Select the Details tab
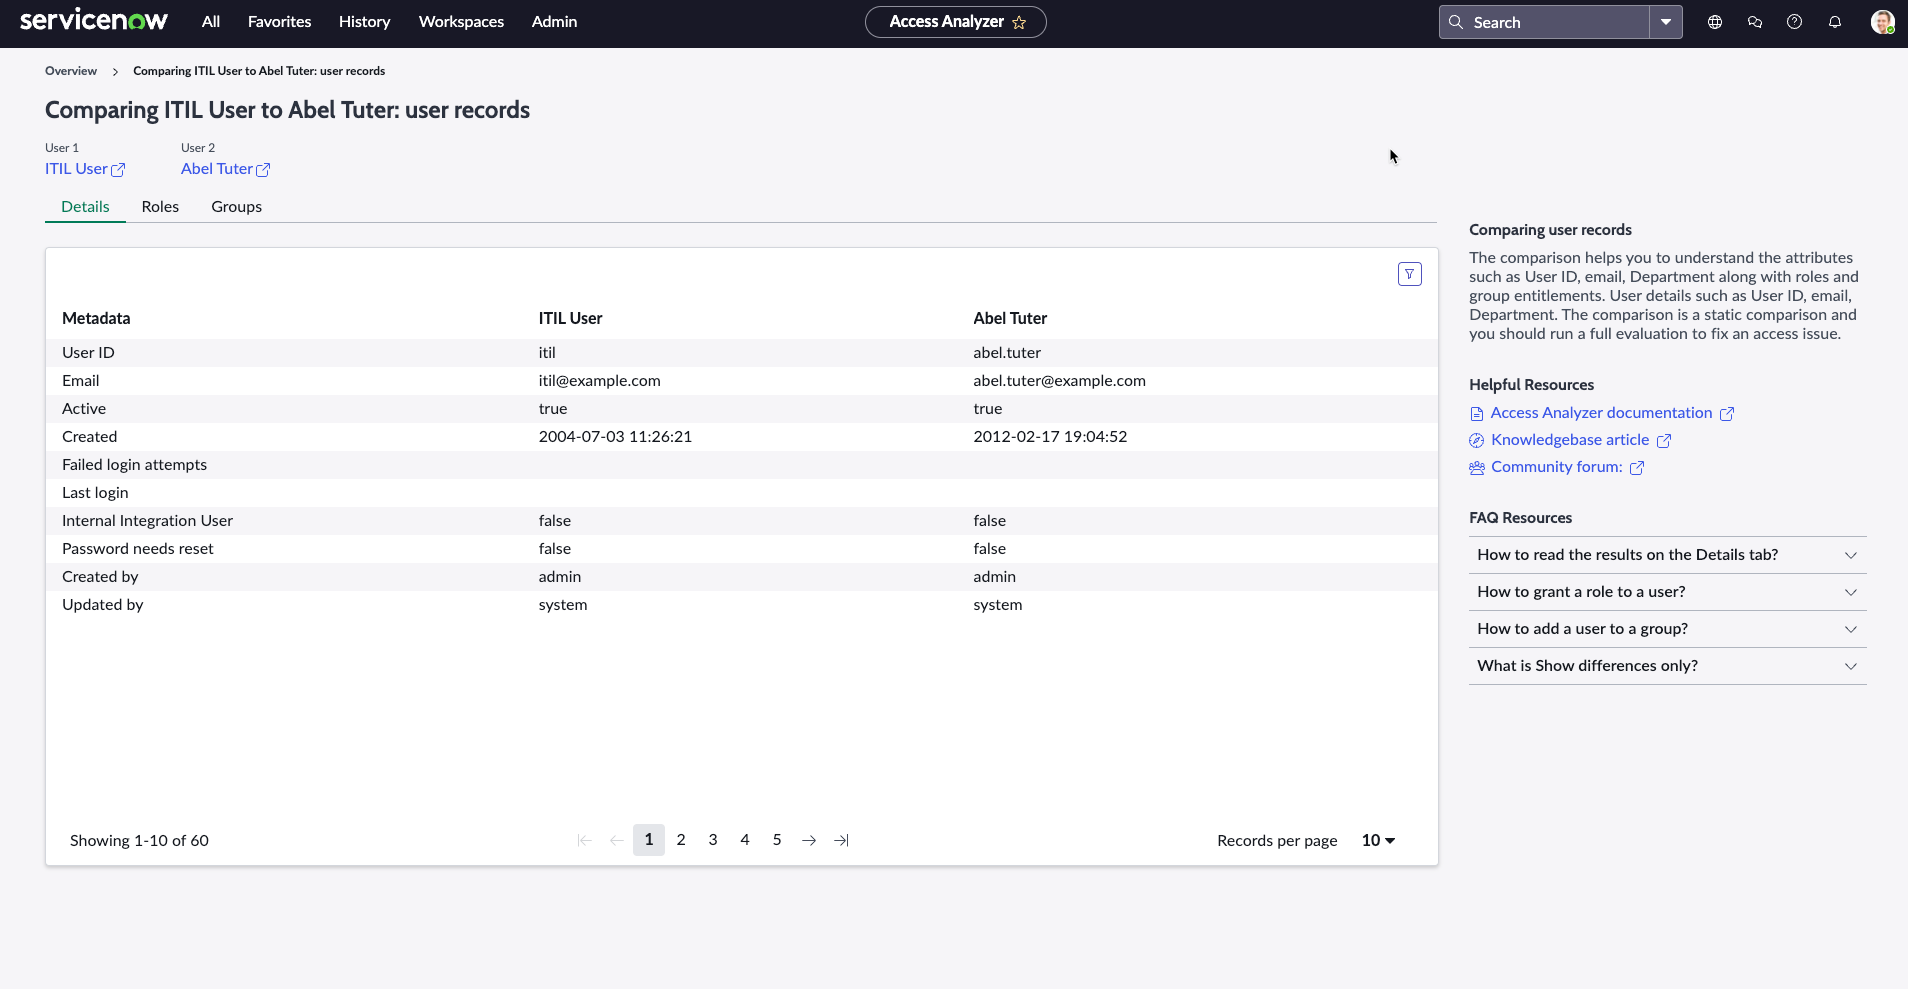 pyautogui.click(x=85, y=207)
